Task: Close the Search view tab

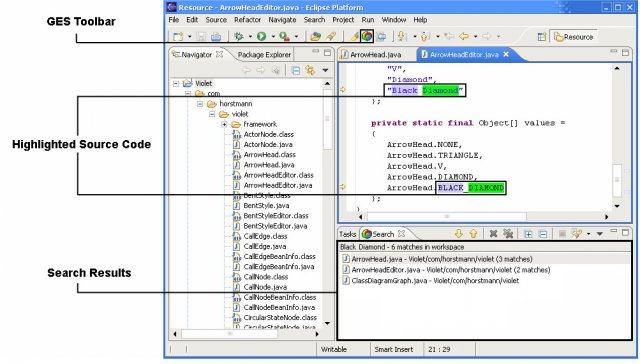Action: coord(401,234)
